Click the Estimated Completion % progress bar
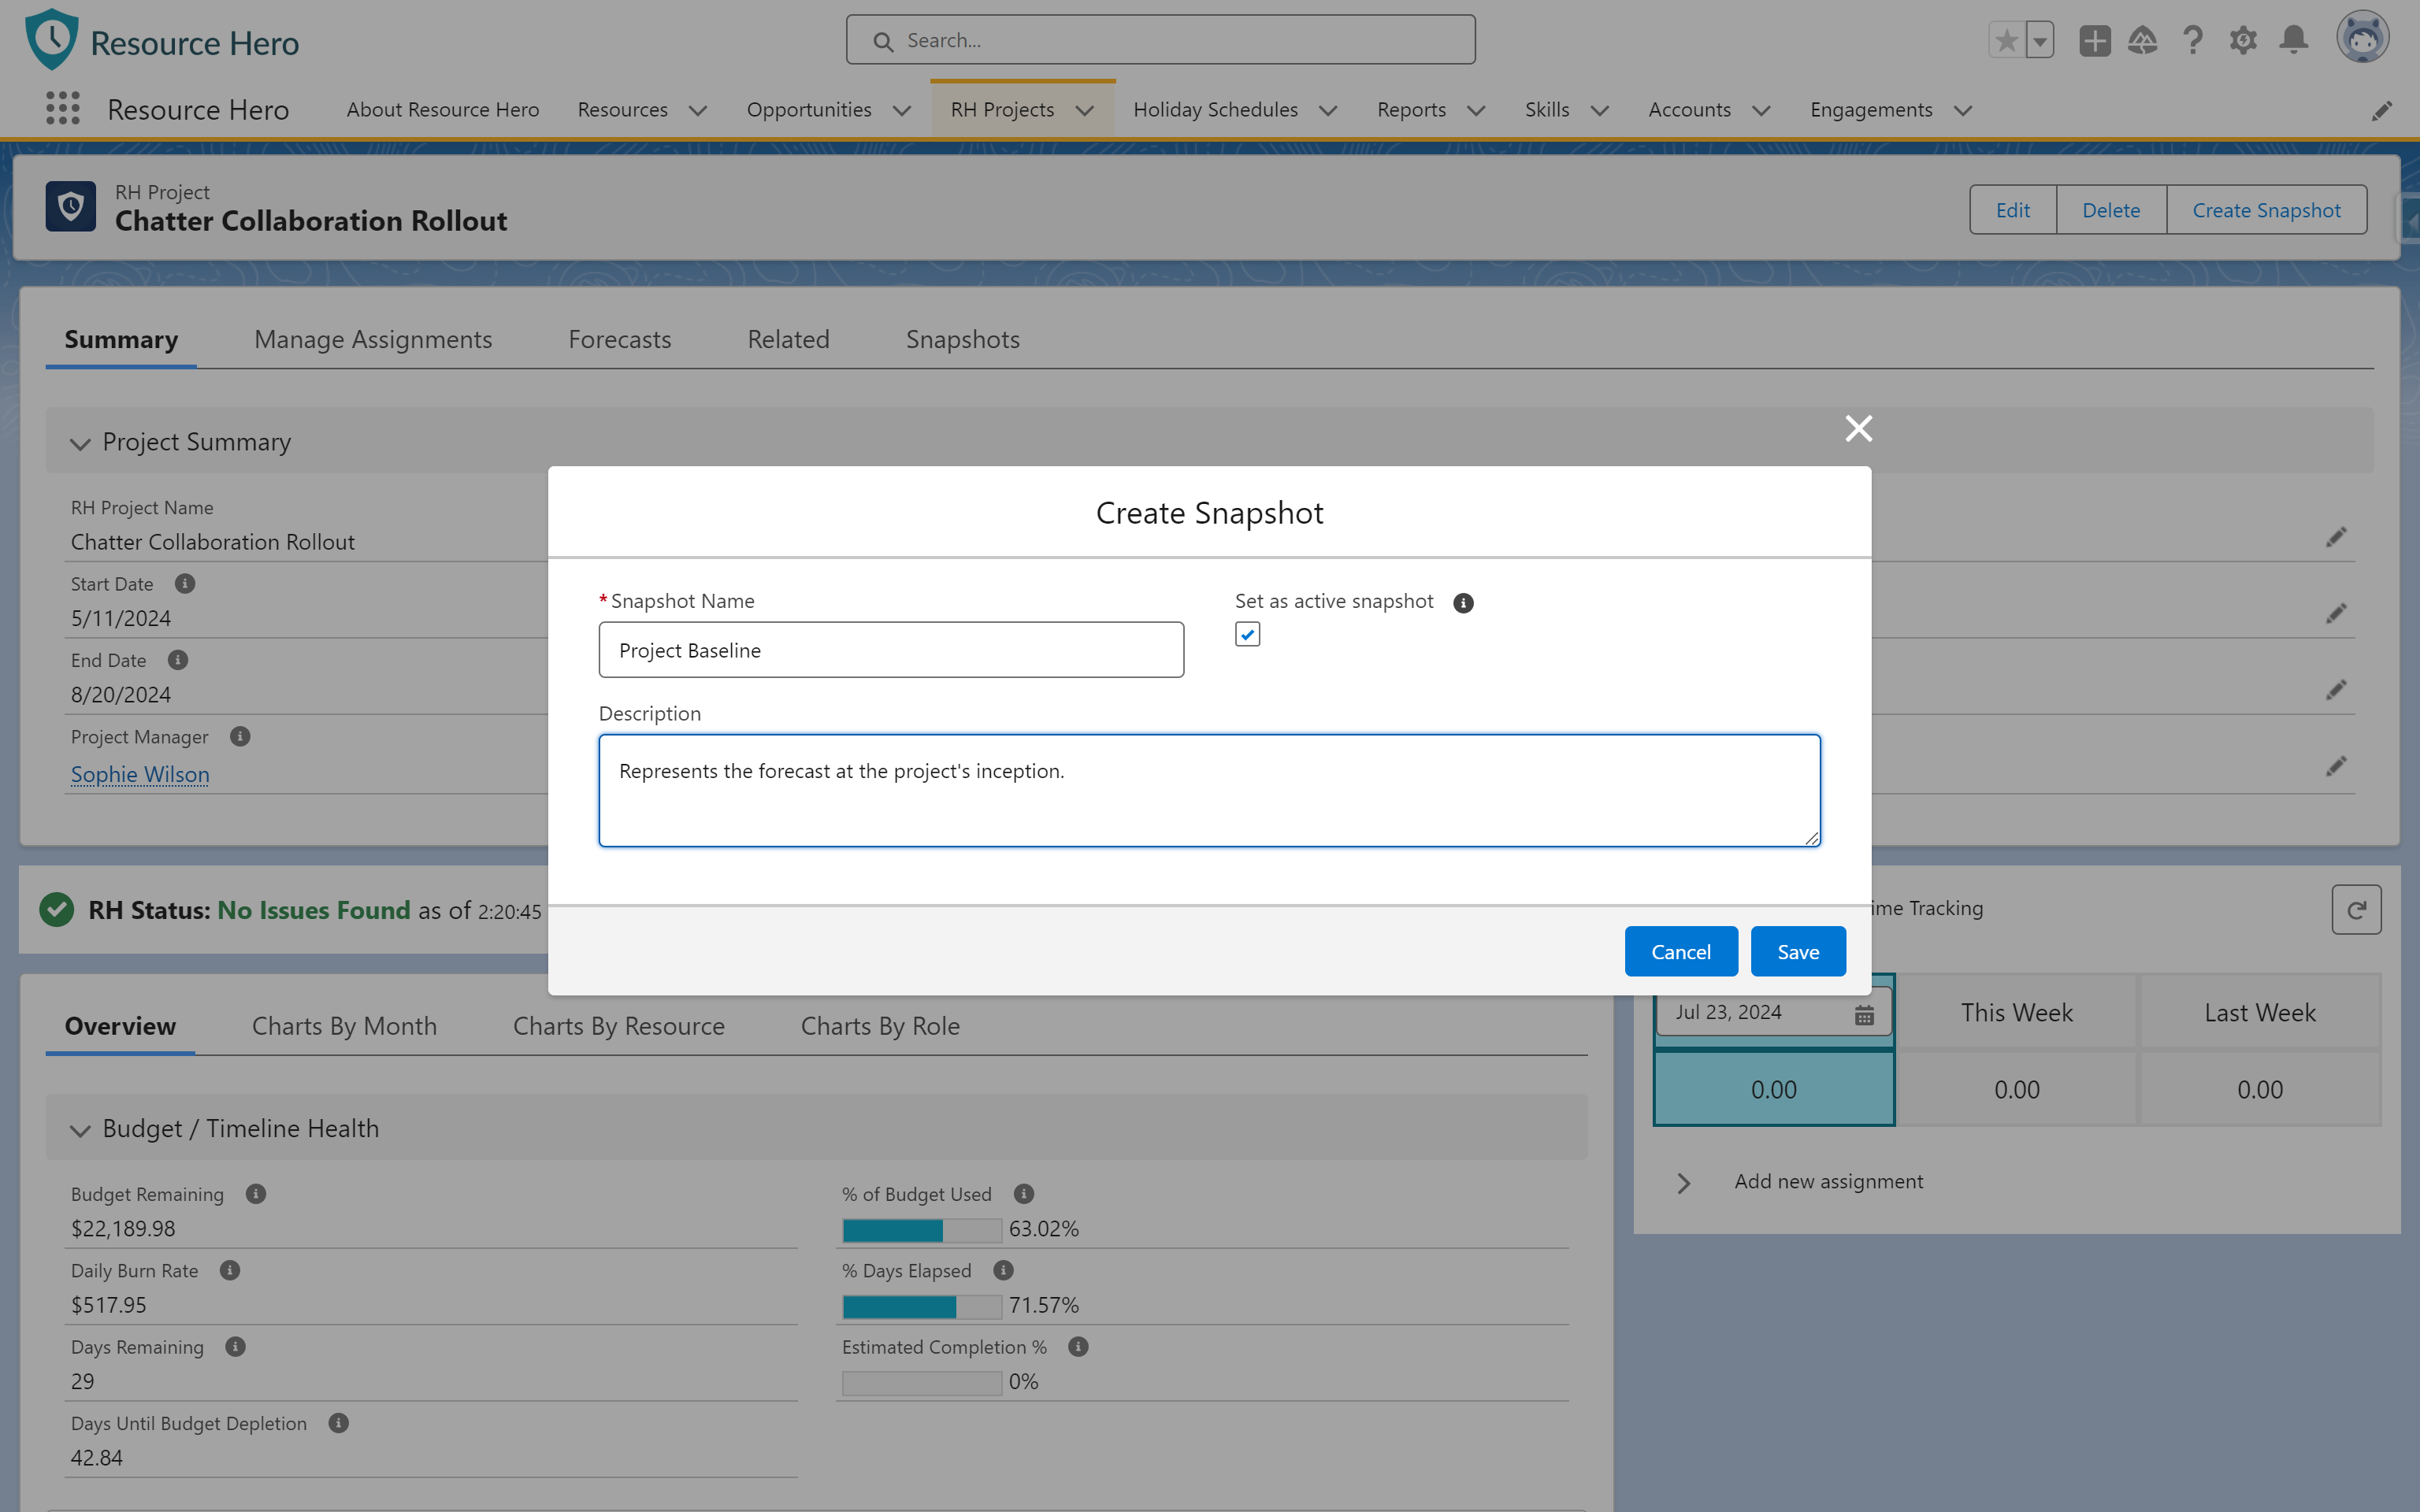The width and height of the screenshot is (2420, 1512). click(921, 1383)
